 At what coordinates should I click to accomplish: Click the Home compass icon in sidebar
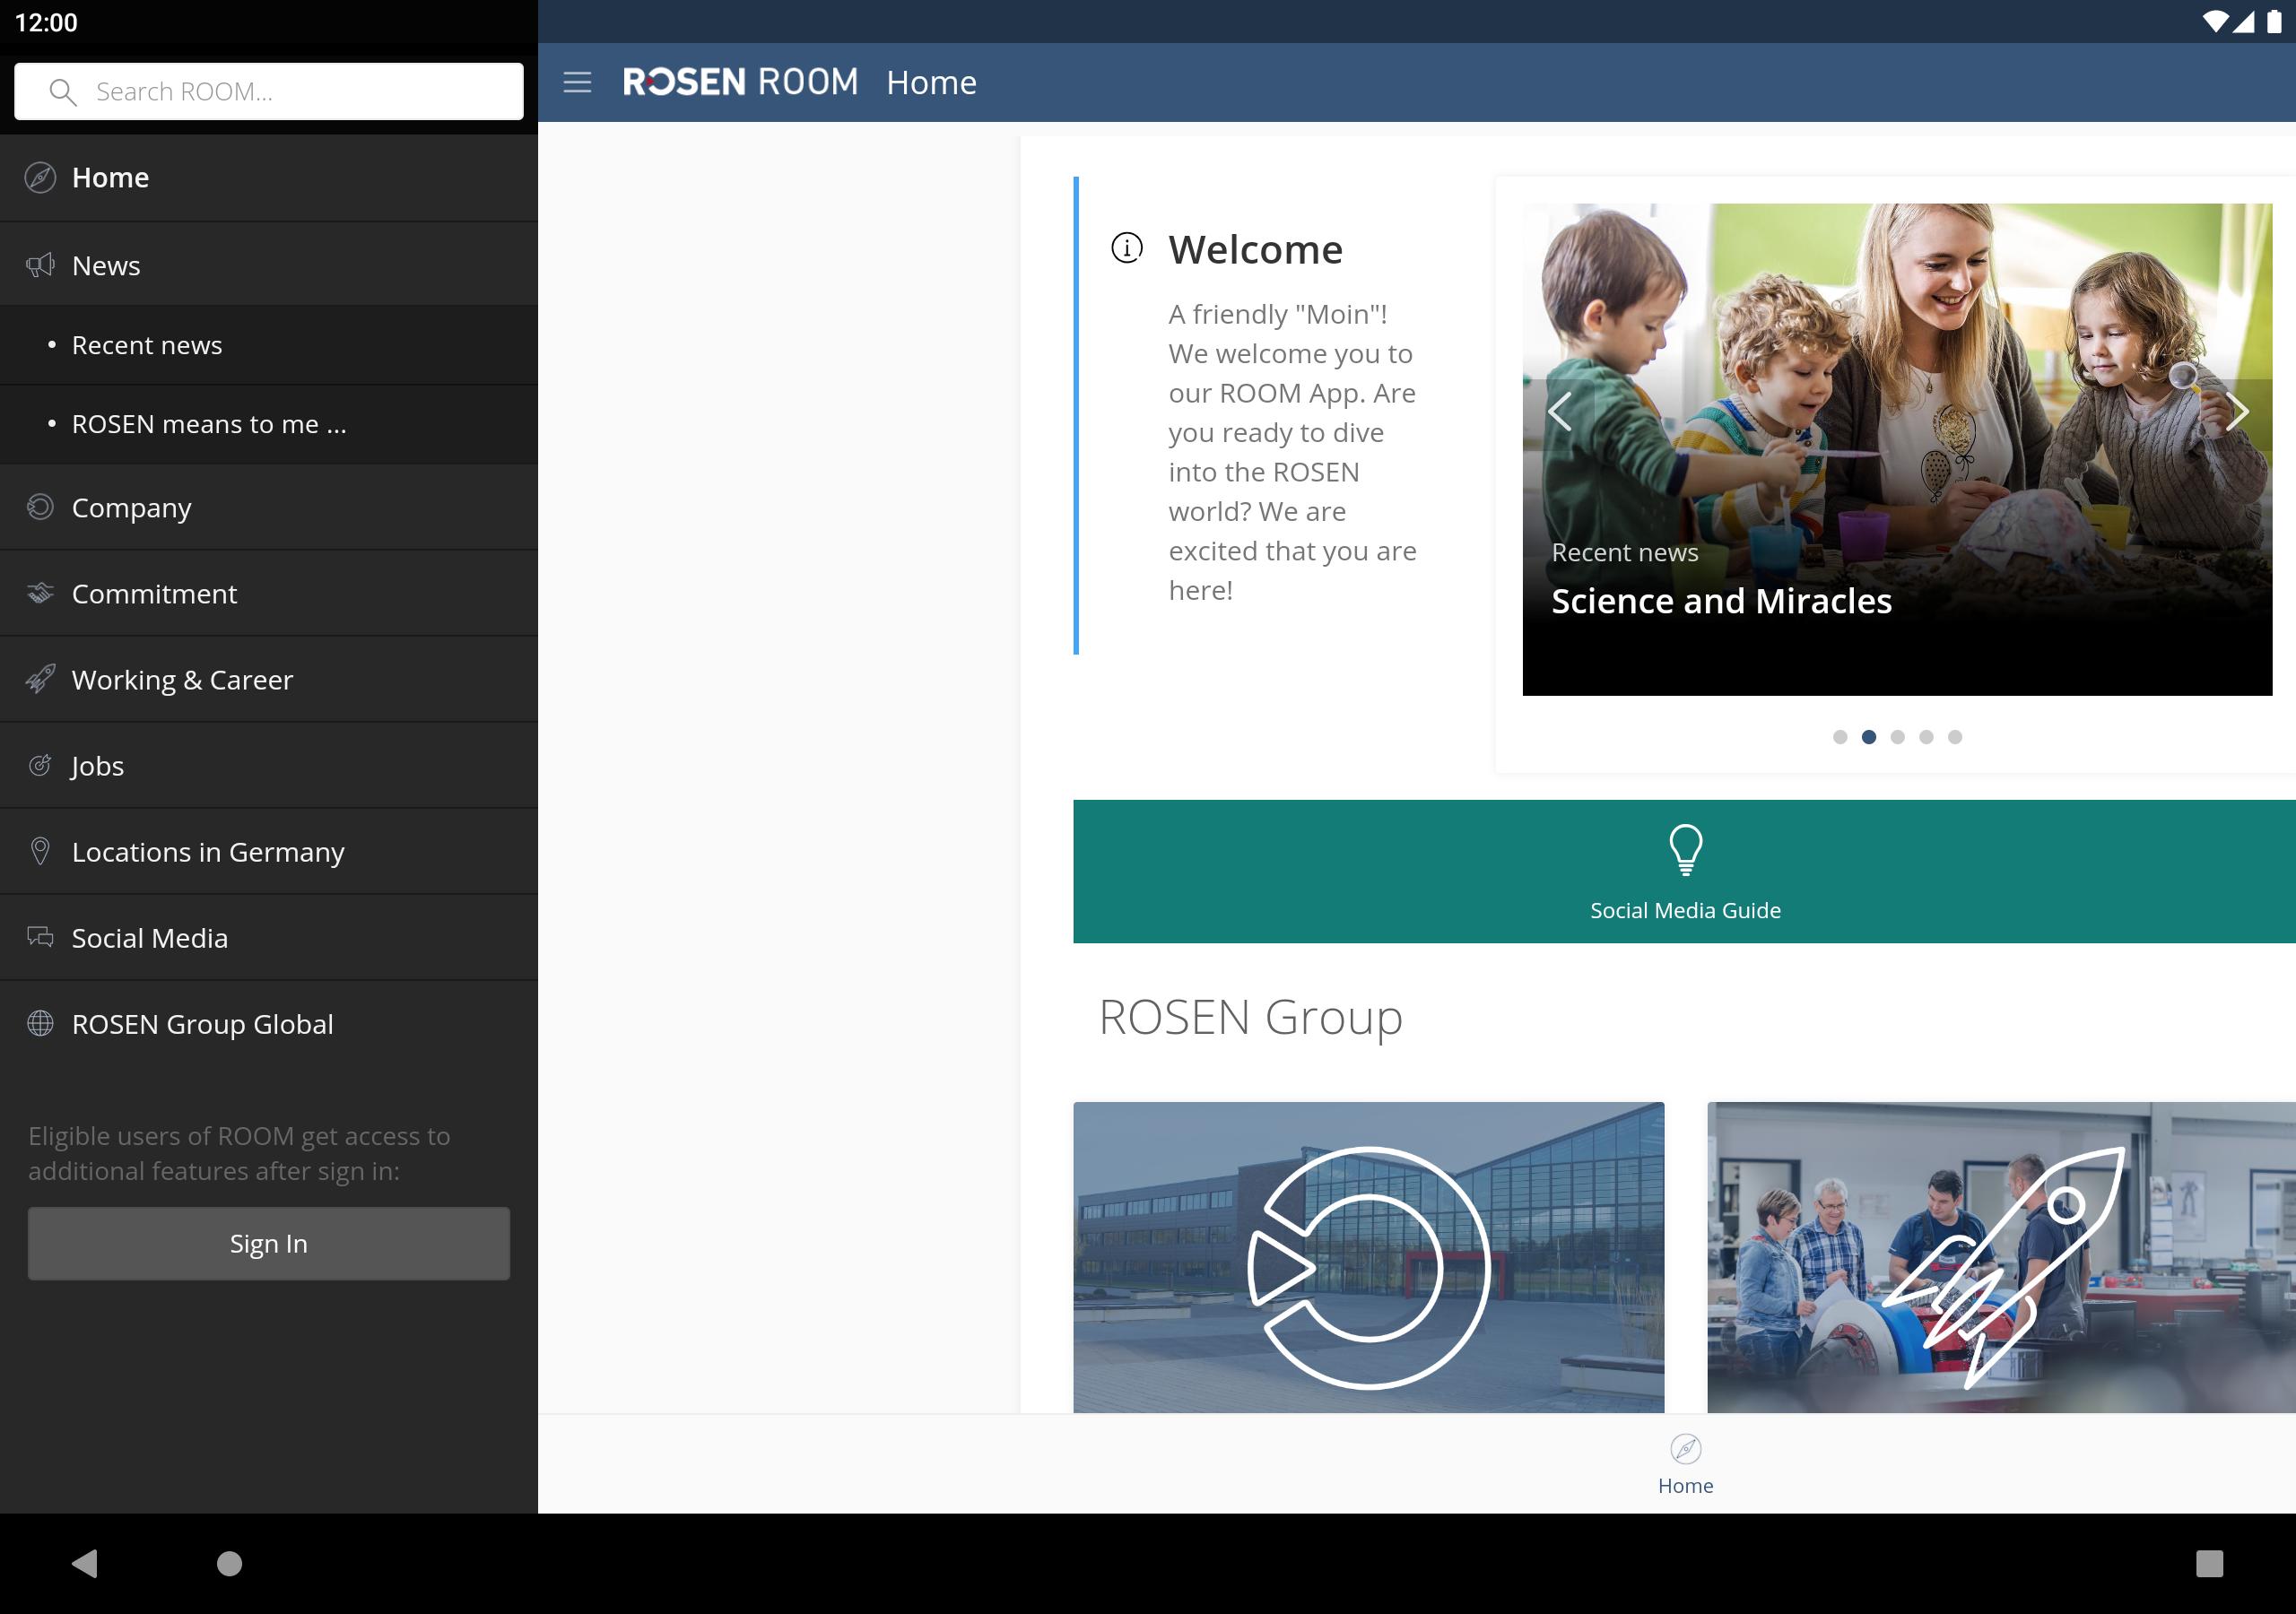click(x=40, y=177)
